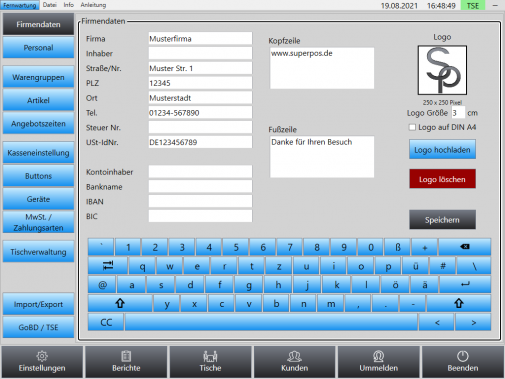Screen dimensions: 505x379
Task: Open Berichte via the clipboard icon
Action: pos(126,356)
